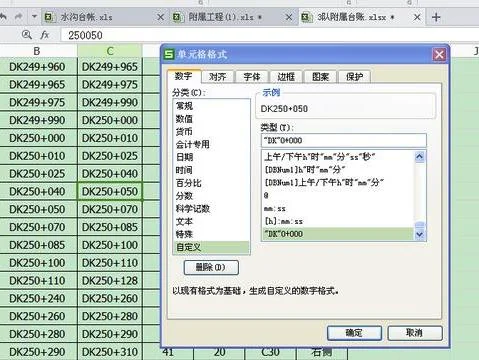Click the redo arrow icon in toolbar
This screenshot has height=360, width=479.
[19, 16]
